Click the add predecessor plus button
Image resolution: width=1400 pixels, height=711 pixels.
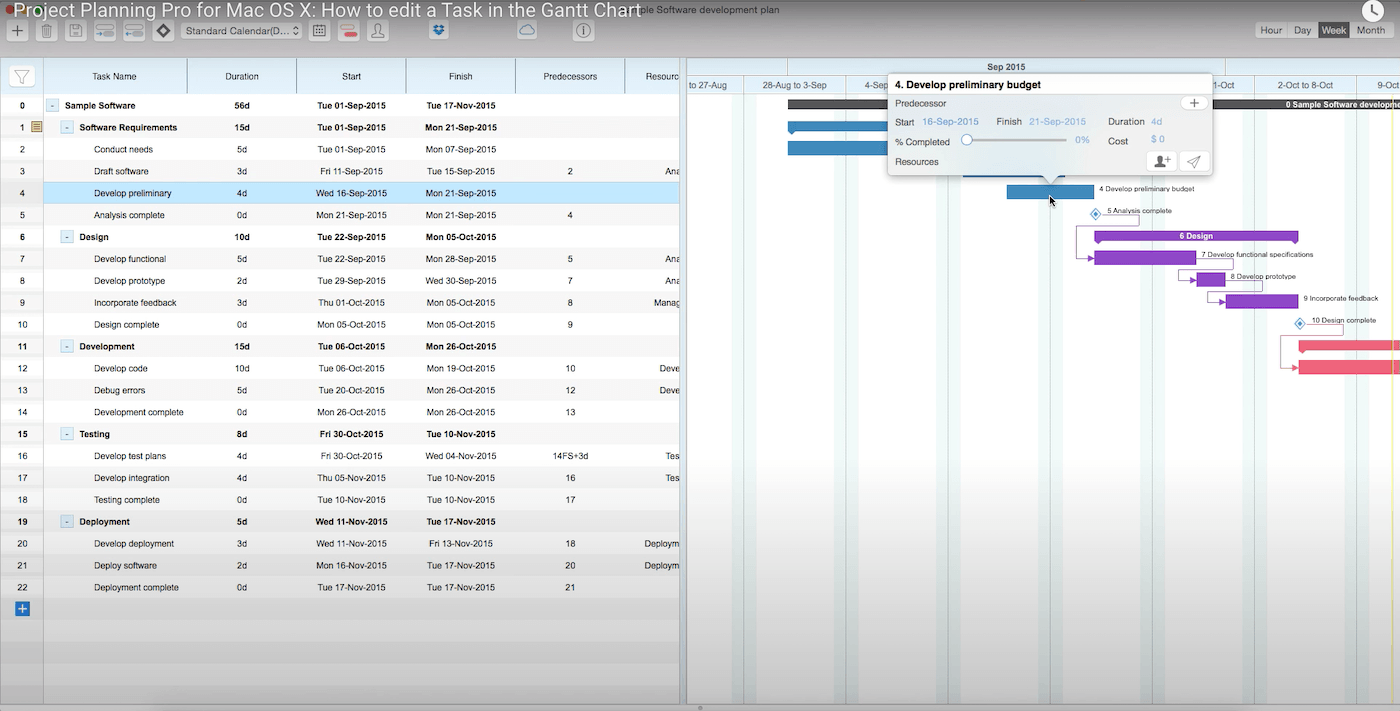[x=1194, y=103]
